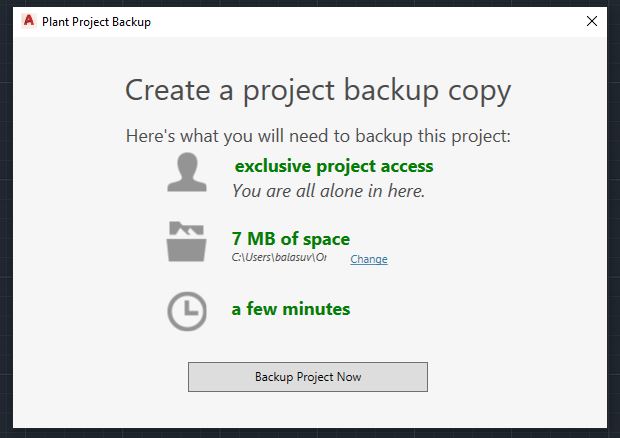
Task: Select the 'Here's what you will need' subtitle
Action: tap(318, 136)
